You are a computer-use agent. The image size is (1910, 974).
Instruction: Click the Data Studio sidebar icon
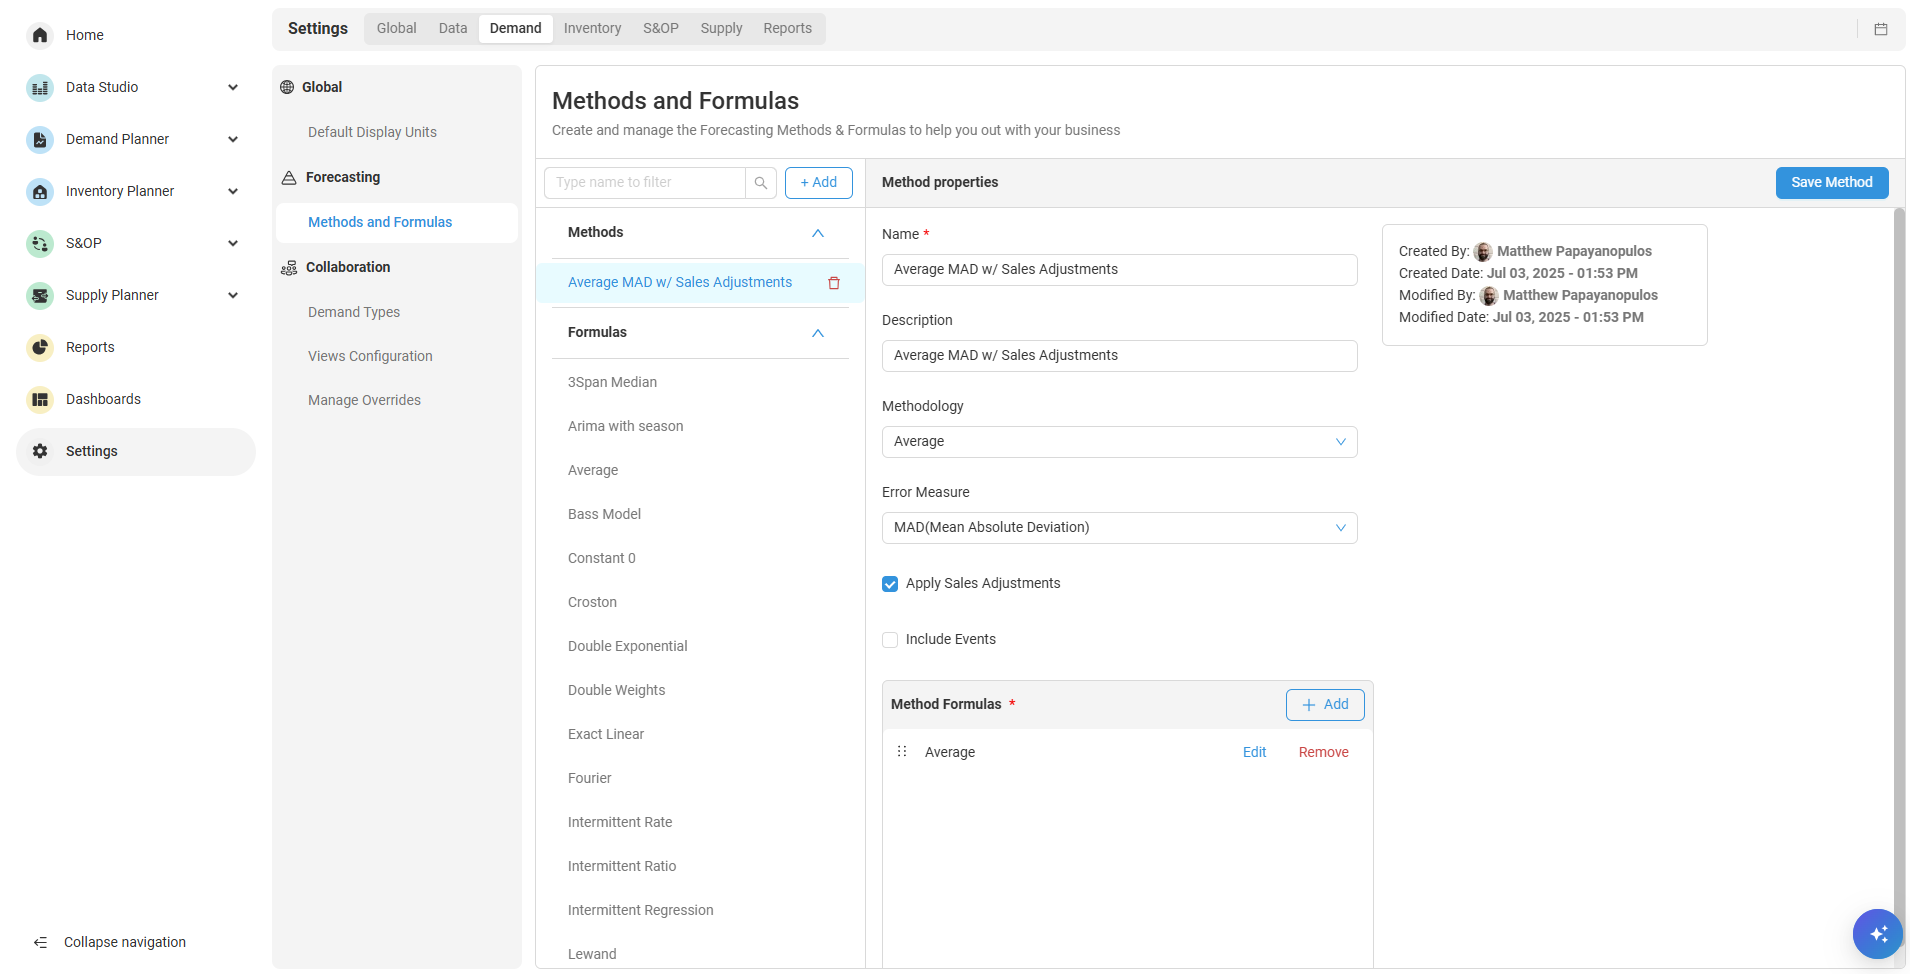click(40, 88)
